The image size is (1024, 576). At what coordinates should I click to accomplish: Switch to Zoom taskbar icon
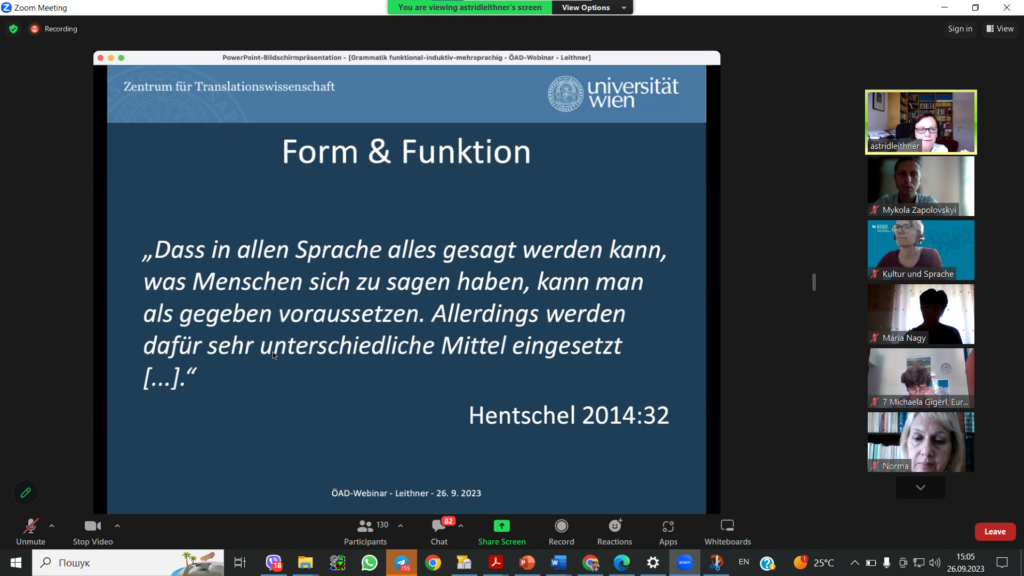pyautogui.click(x=684, y=562)
